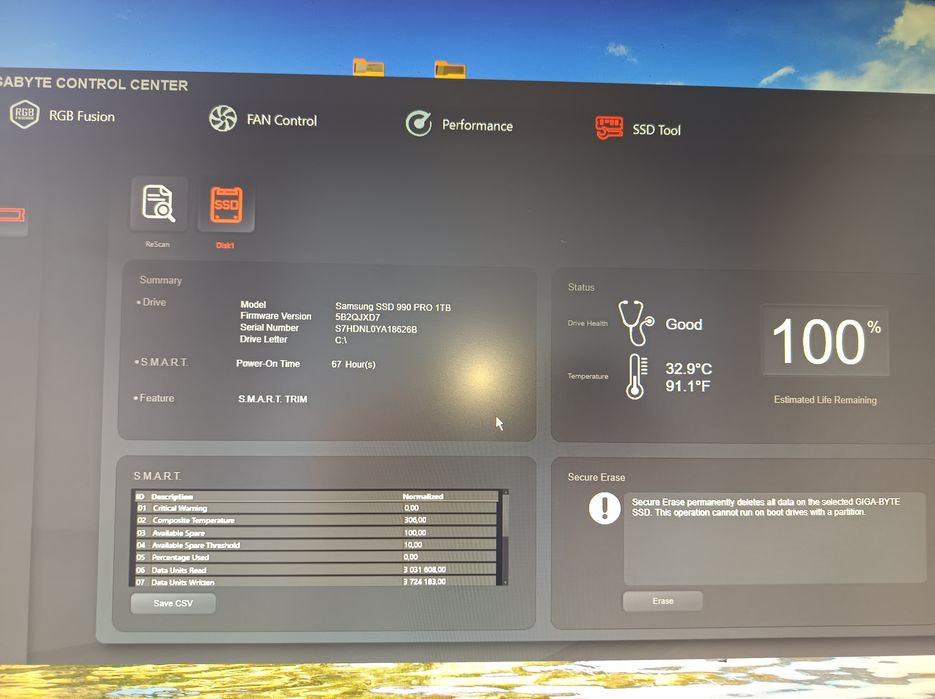The image size is (935, 699).
Task: Open the Performance gauge icon
Action: (x=419, y=123)
